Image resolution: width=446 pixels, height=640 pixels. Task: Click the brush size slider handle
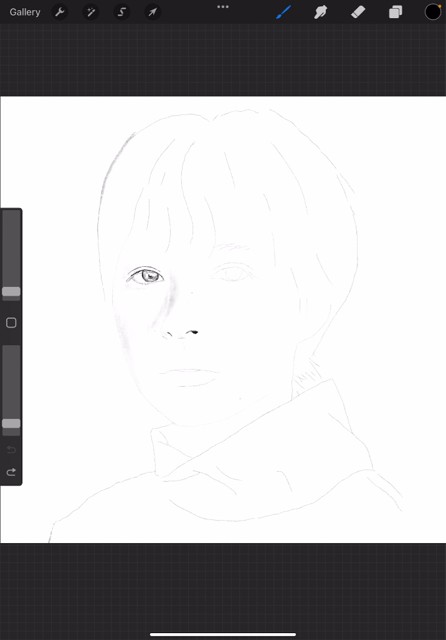(x=11, y=291)
